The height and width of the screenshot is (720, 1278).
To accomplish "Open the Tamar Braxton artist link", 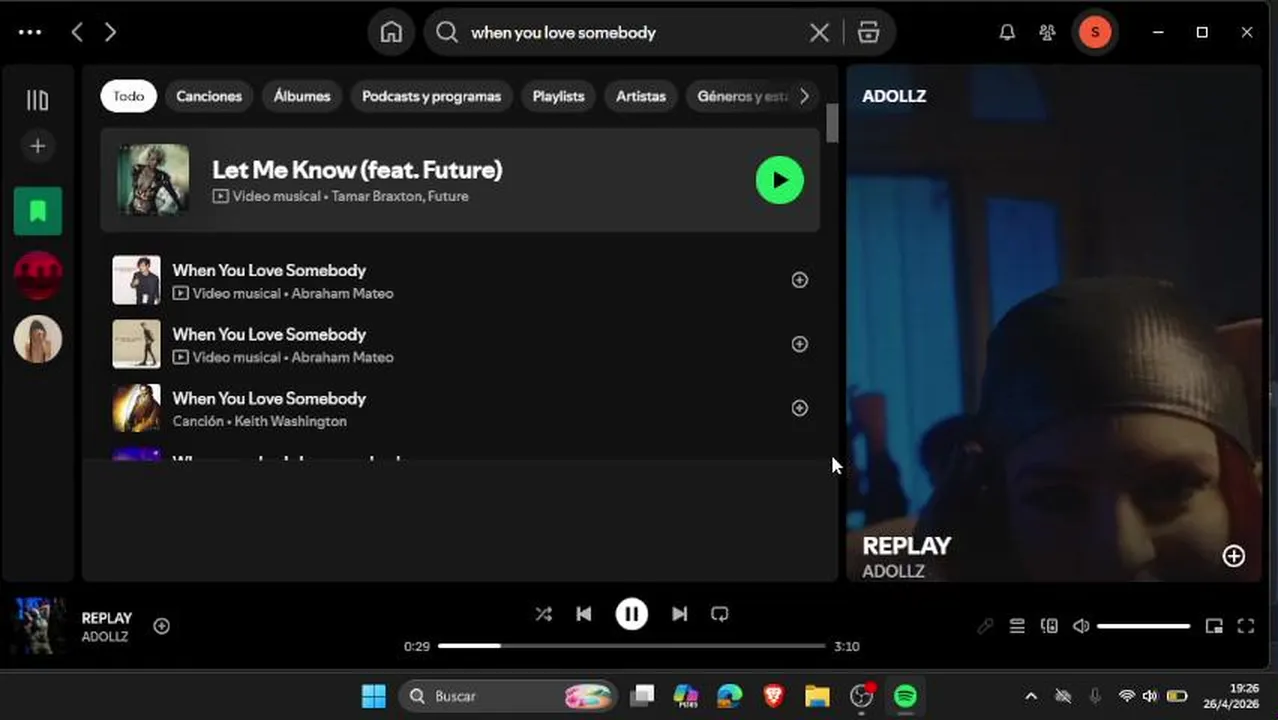I will click(376, 196).
